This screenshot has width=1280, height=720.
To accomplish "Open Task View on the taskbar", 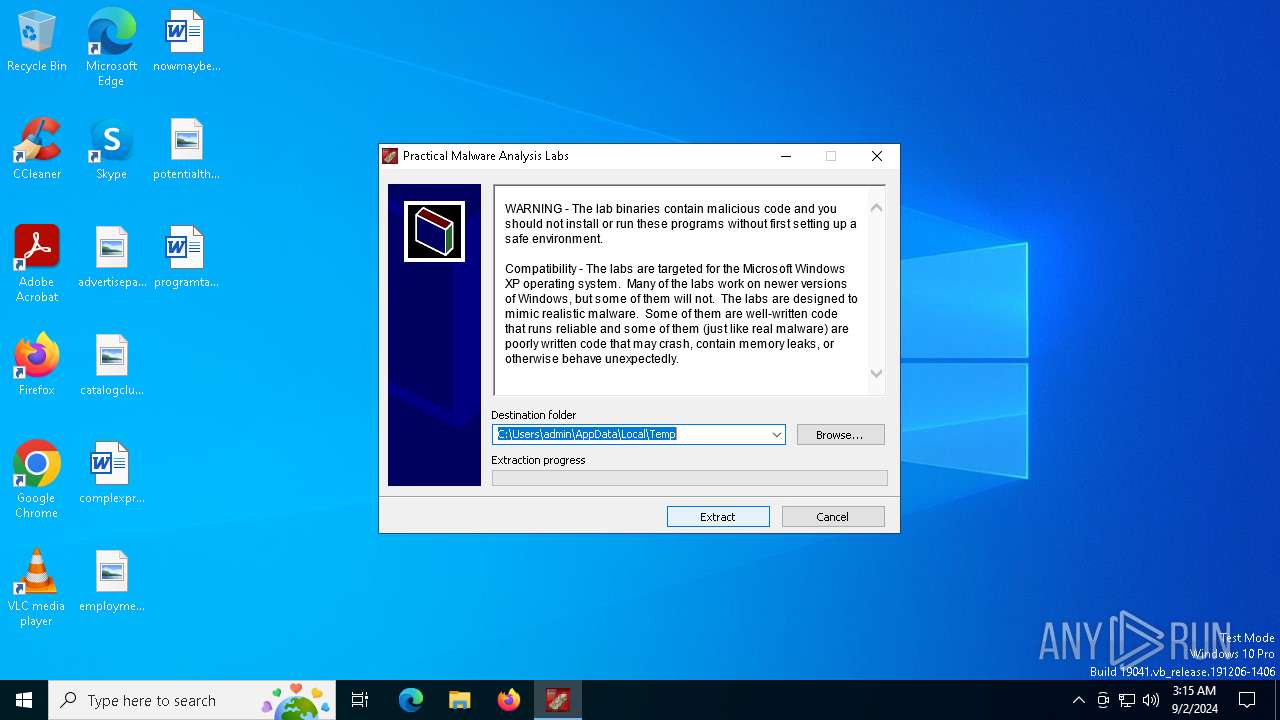I will pos(360,700).
